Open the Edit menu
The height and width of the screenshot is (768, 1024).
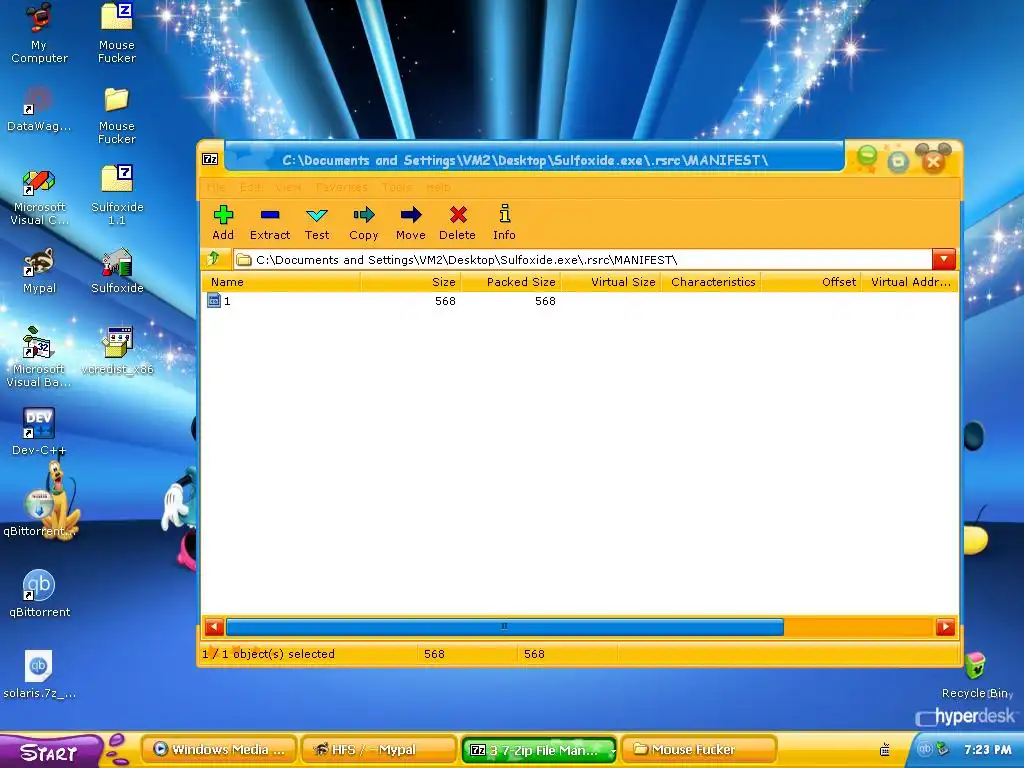[251, 187]
